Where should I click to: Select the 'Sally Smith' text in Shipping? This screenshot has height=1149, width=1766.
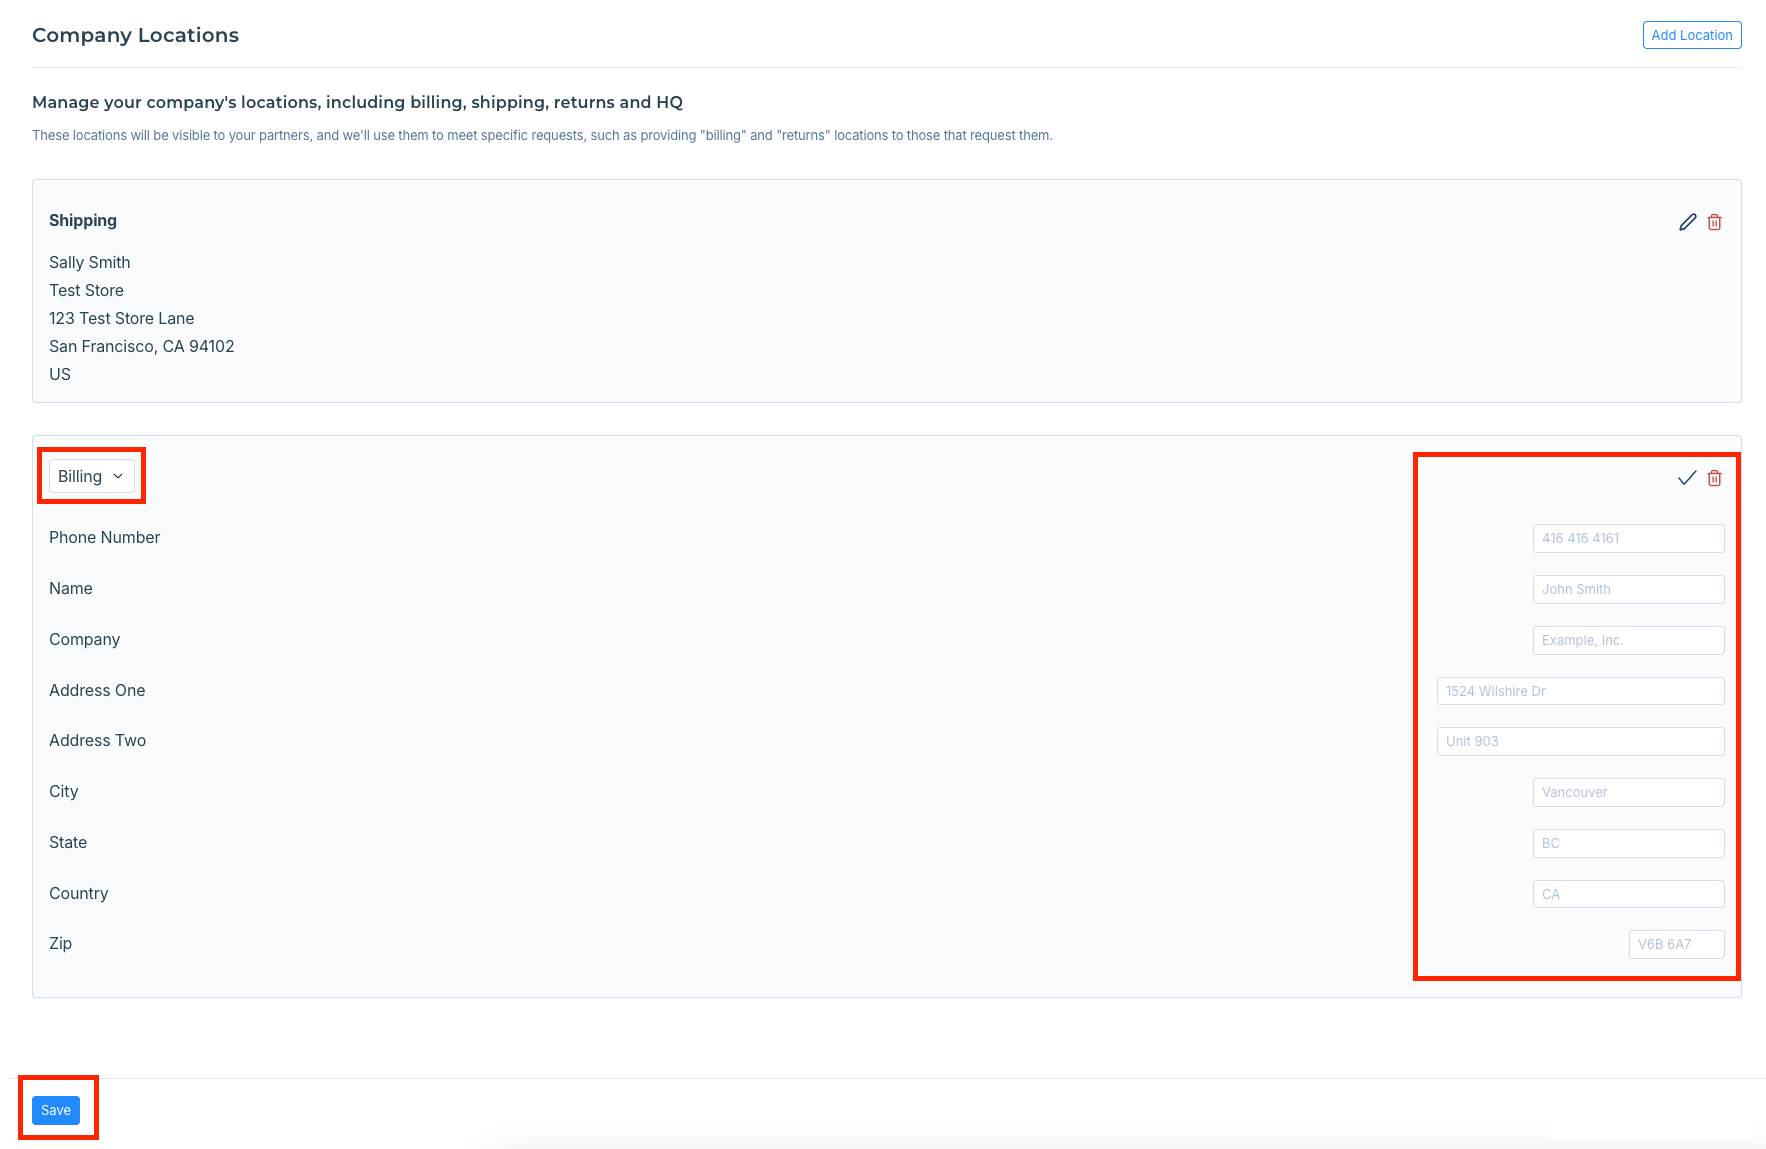pos(90,262)
